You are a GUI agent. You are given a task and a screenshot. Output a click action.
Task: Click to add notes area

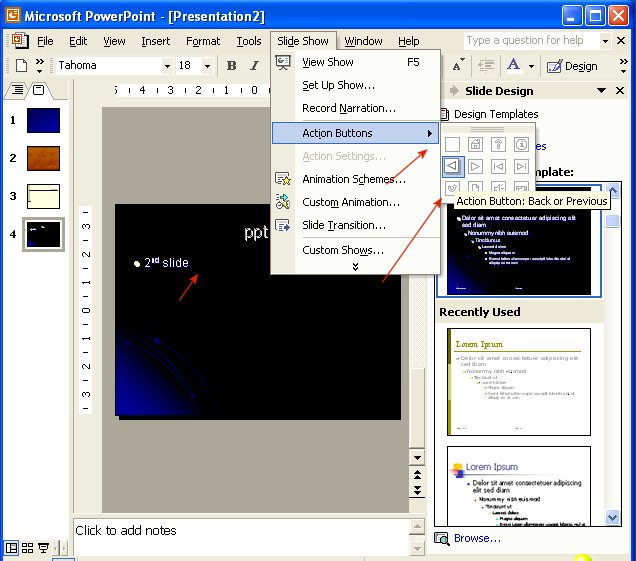[242, 537]
